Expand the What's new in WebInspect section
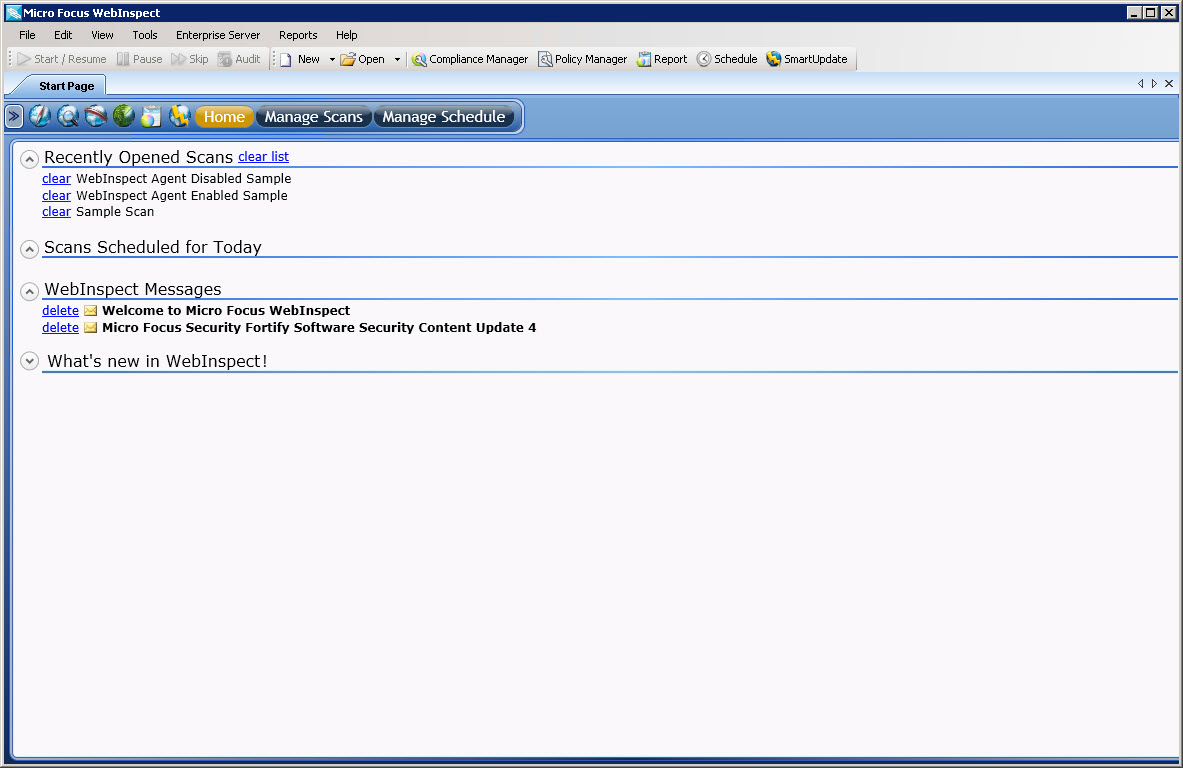Screen dimensions: 1183x768 pyautogui.click(x=30, y=361)
